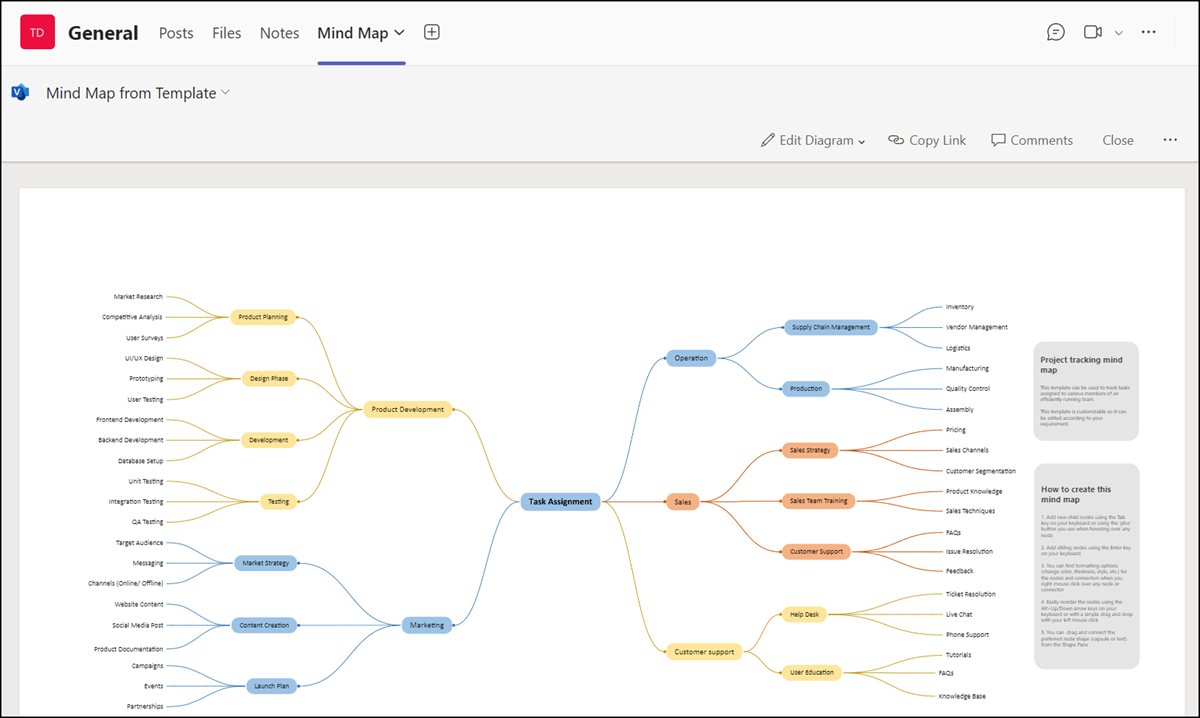This screenshot has height=718, width=1200.
Task: Select the orange Sales node
Action: [x=683, y=502]
